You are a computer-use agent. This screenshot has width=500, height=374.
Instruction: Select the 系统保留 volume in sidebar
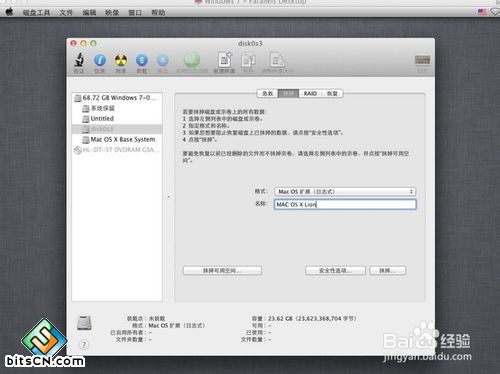(x=117, y=108)
